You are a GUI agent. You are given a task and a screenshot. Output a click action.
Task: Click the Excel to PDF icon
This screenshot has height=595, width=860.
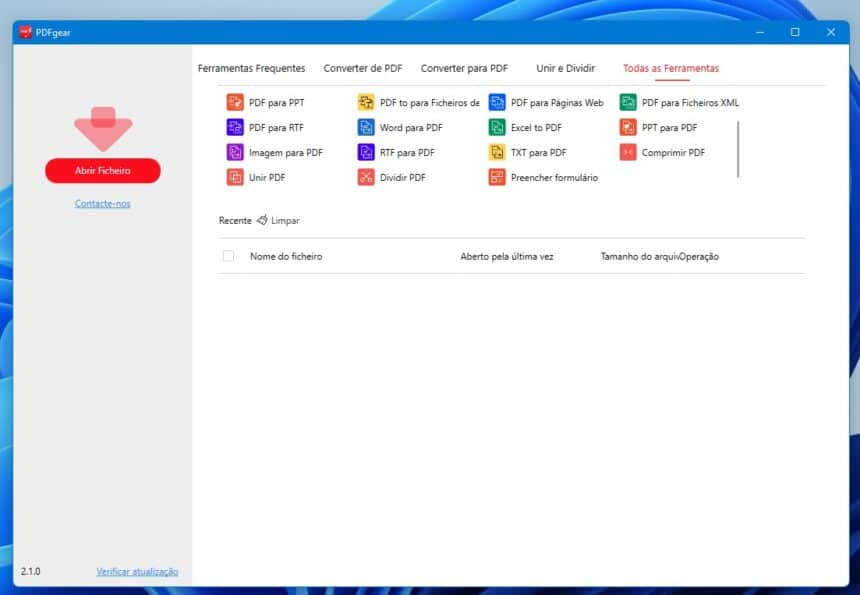[497, 127]
